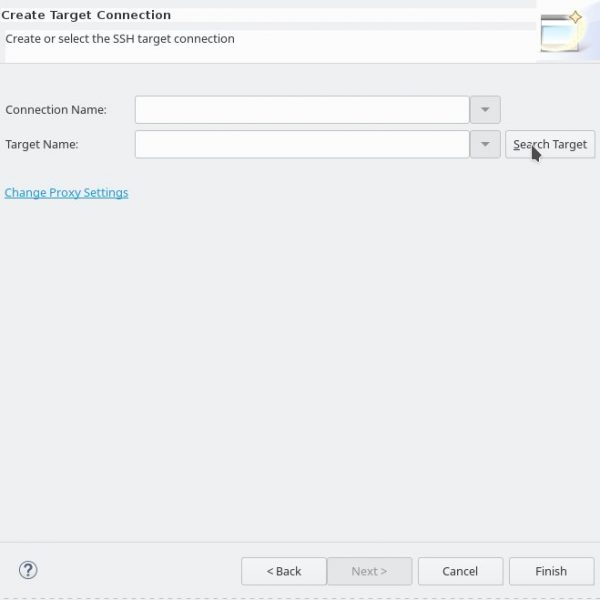Click the "Create Target Connection" heading

pos(86,15)
